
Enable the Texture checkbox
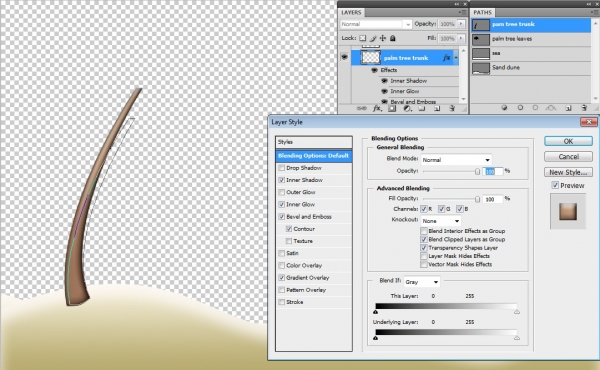point(289,241)
